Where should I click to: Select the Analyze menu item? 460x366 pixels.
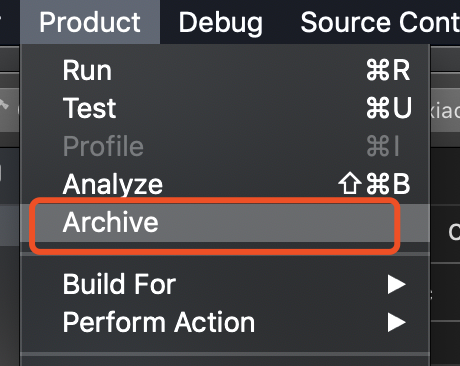[225, 184]
